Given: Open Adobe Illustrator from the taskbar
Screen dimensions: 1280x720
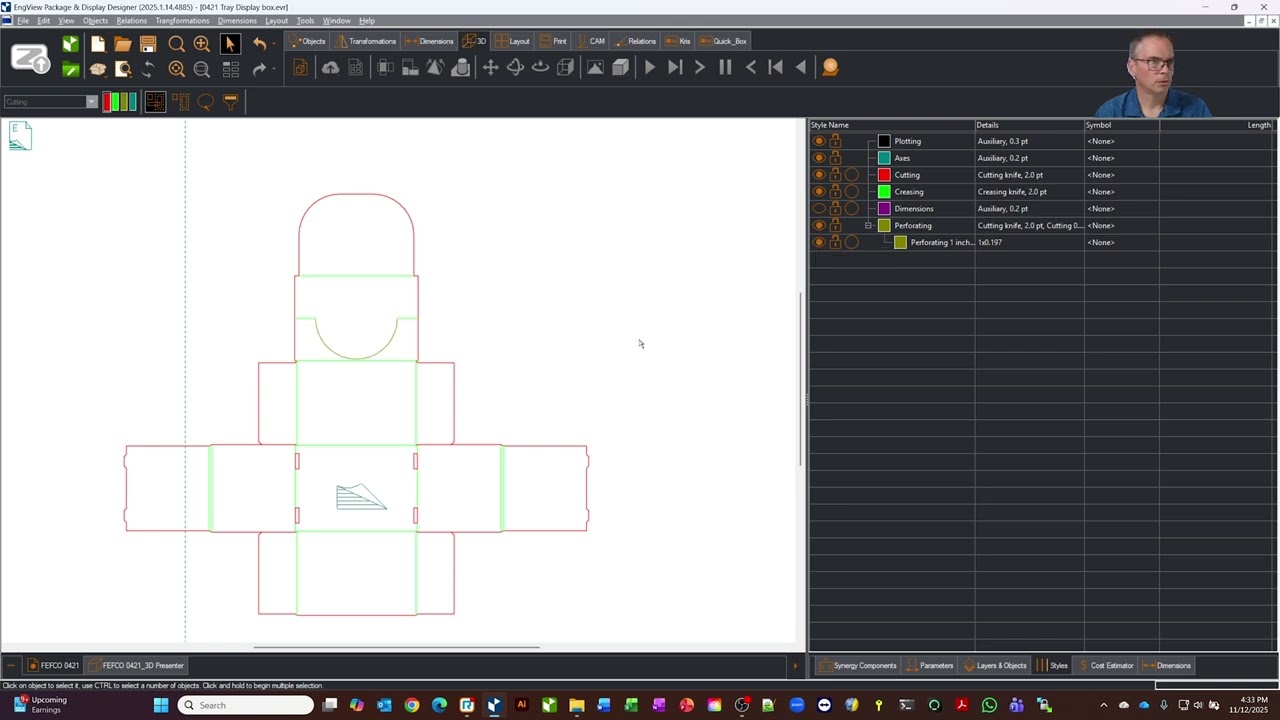Looking at the screenshot, I should pos(521,705).
